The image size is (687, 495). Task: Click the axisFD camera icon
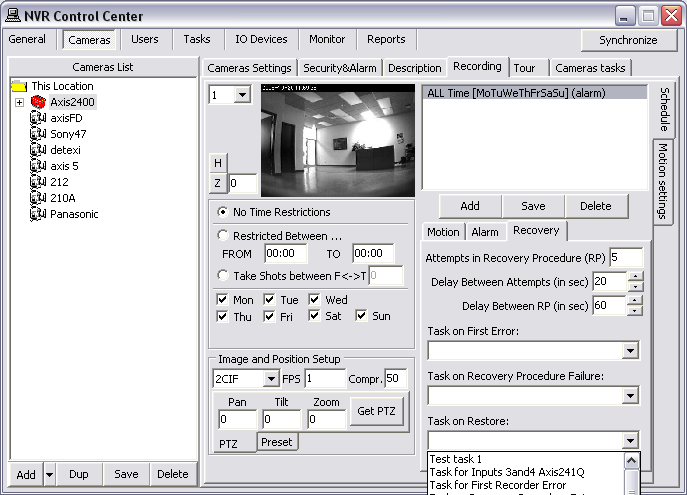[x=39, y=118]
